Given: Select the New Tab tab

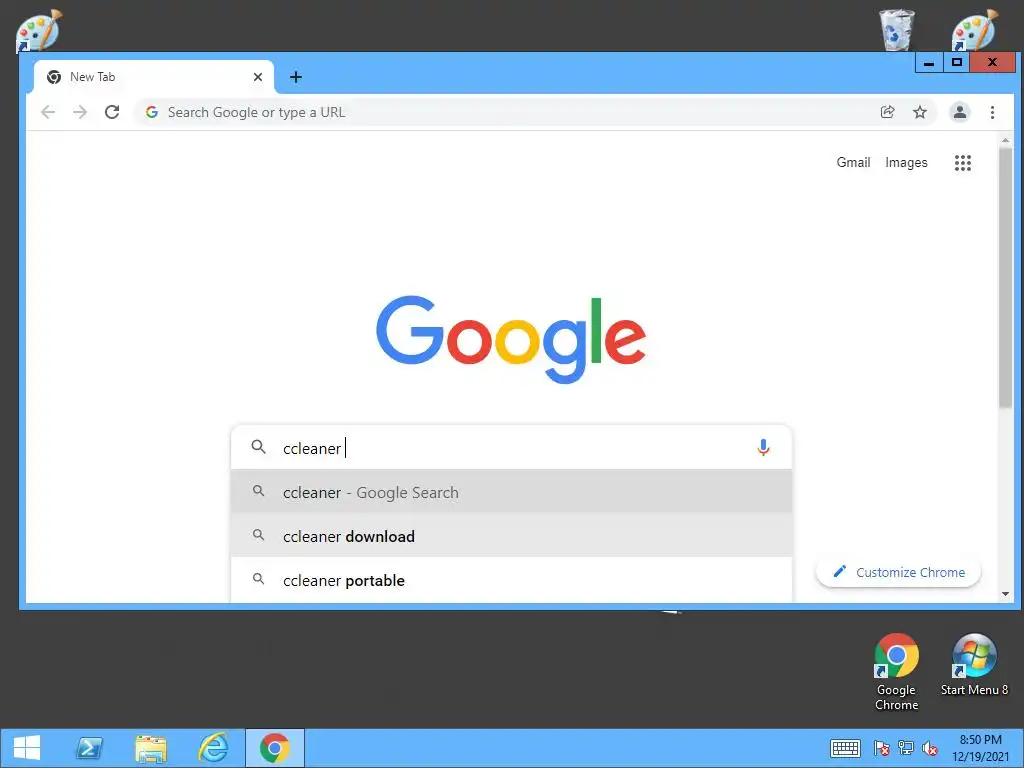Looking at the screenshot, I should [x=153, y=77].
